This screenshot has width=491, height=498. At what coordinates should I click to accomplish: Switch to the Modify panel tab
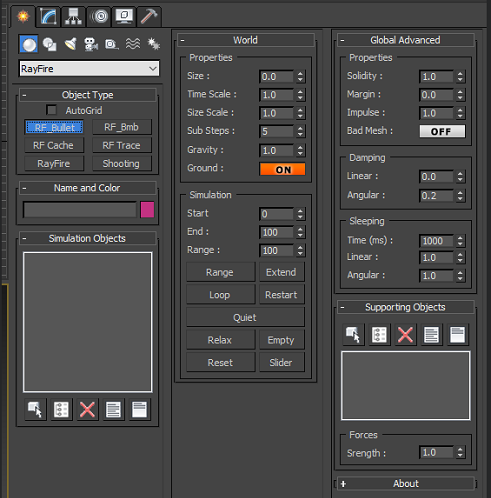pos(48,16)
